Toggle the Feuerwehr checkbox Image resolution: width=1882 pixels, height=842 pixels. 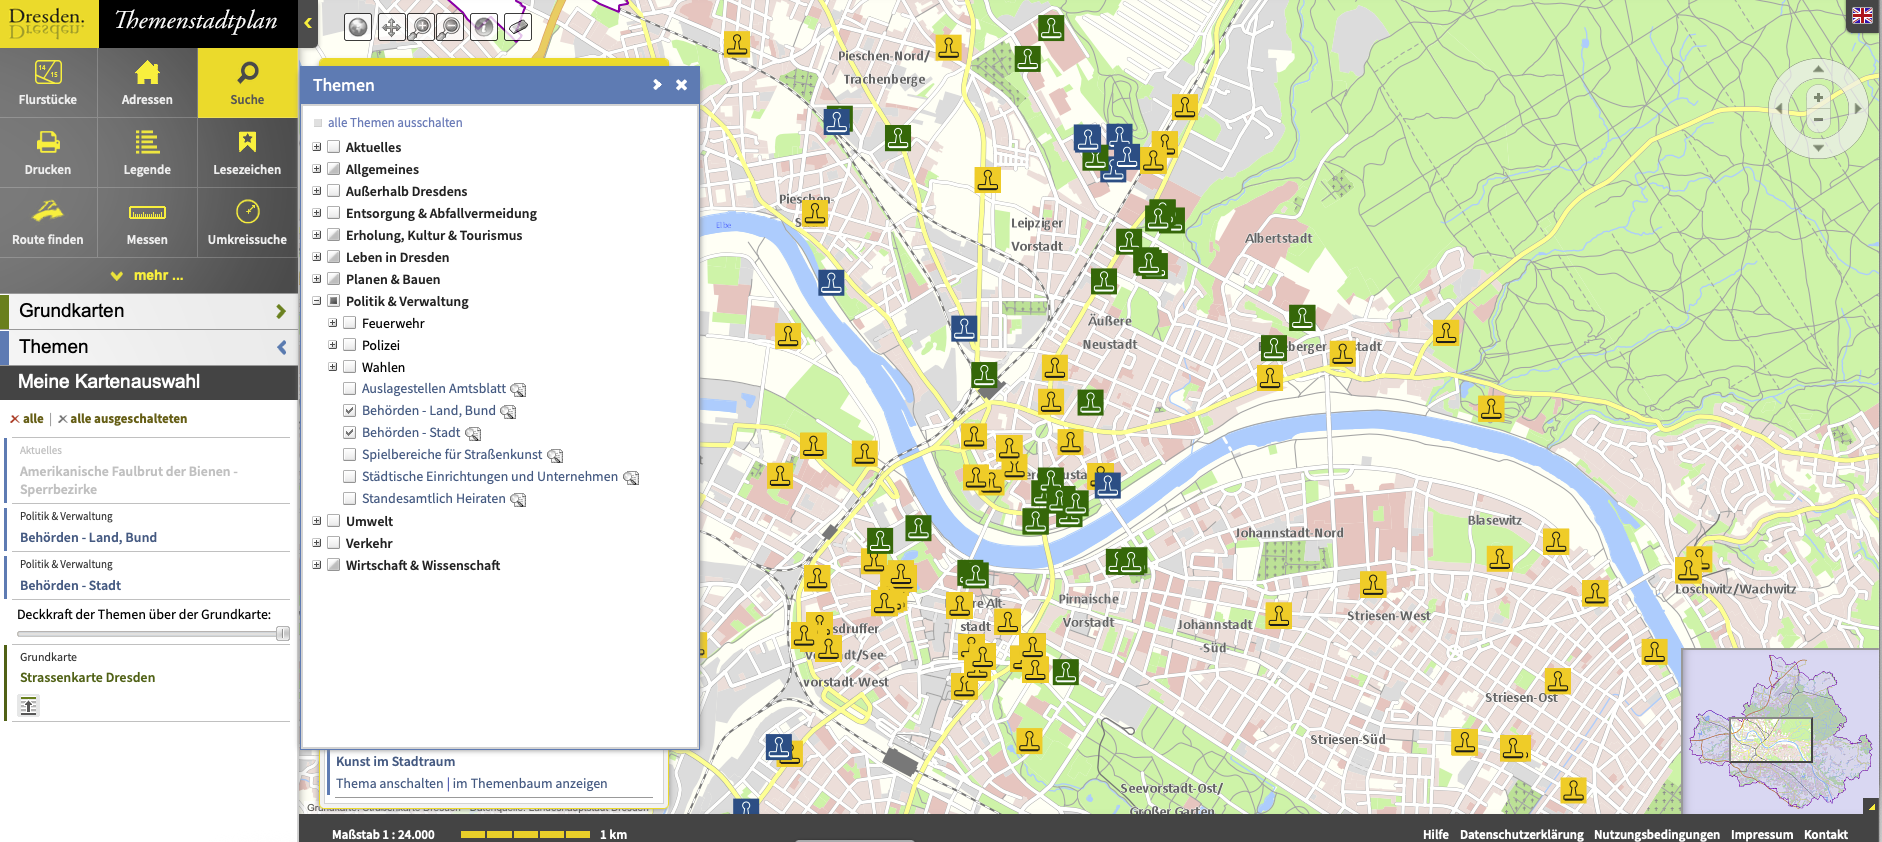click(350, 323)
